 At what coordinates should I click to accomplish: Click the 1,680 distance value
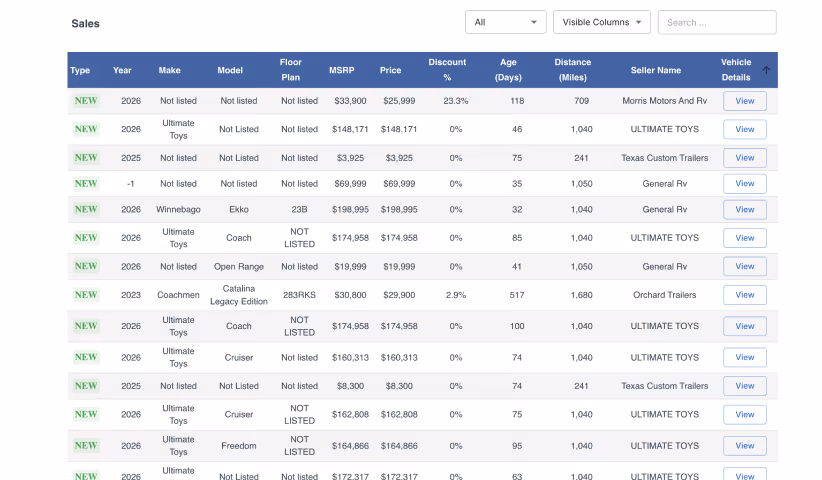pyautogui.click(x=581, y=295)
